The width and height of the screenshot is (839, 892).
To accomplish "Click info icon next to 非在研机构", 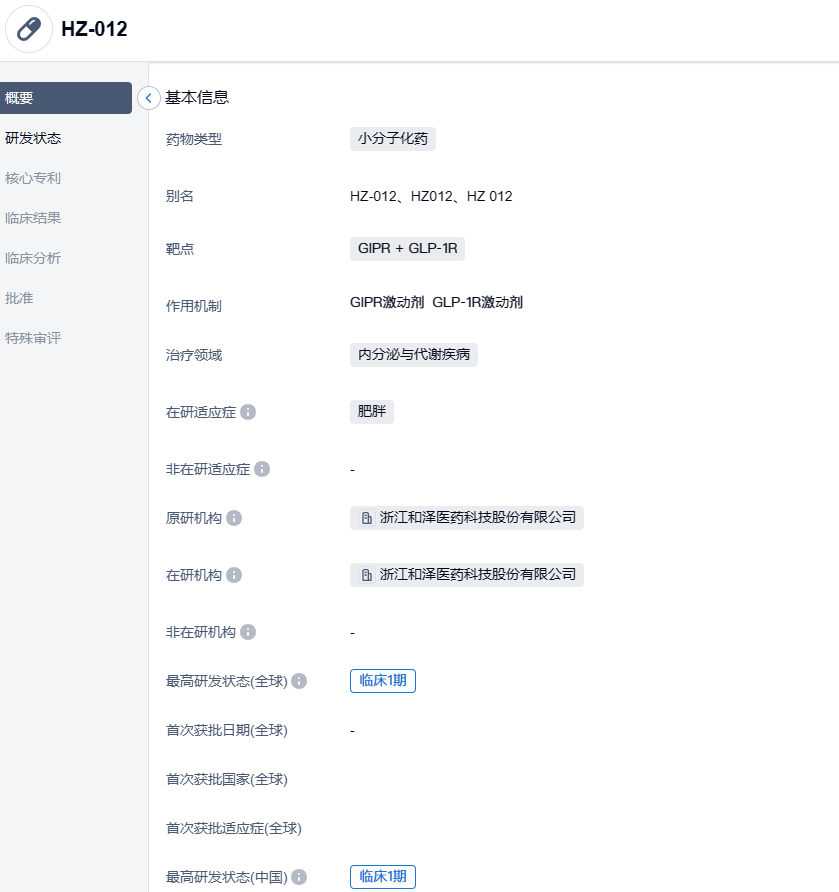I will [x=248, y=632].
